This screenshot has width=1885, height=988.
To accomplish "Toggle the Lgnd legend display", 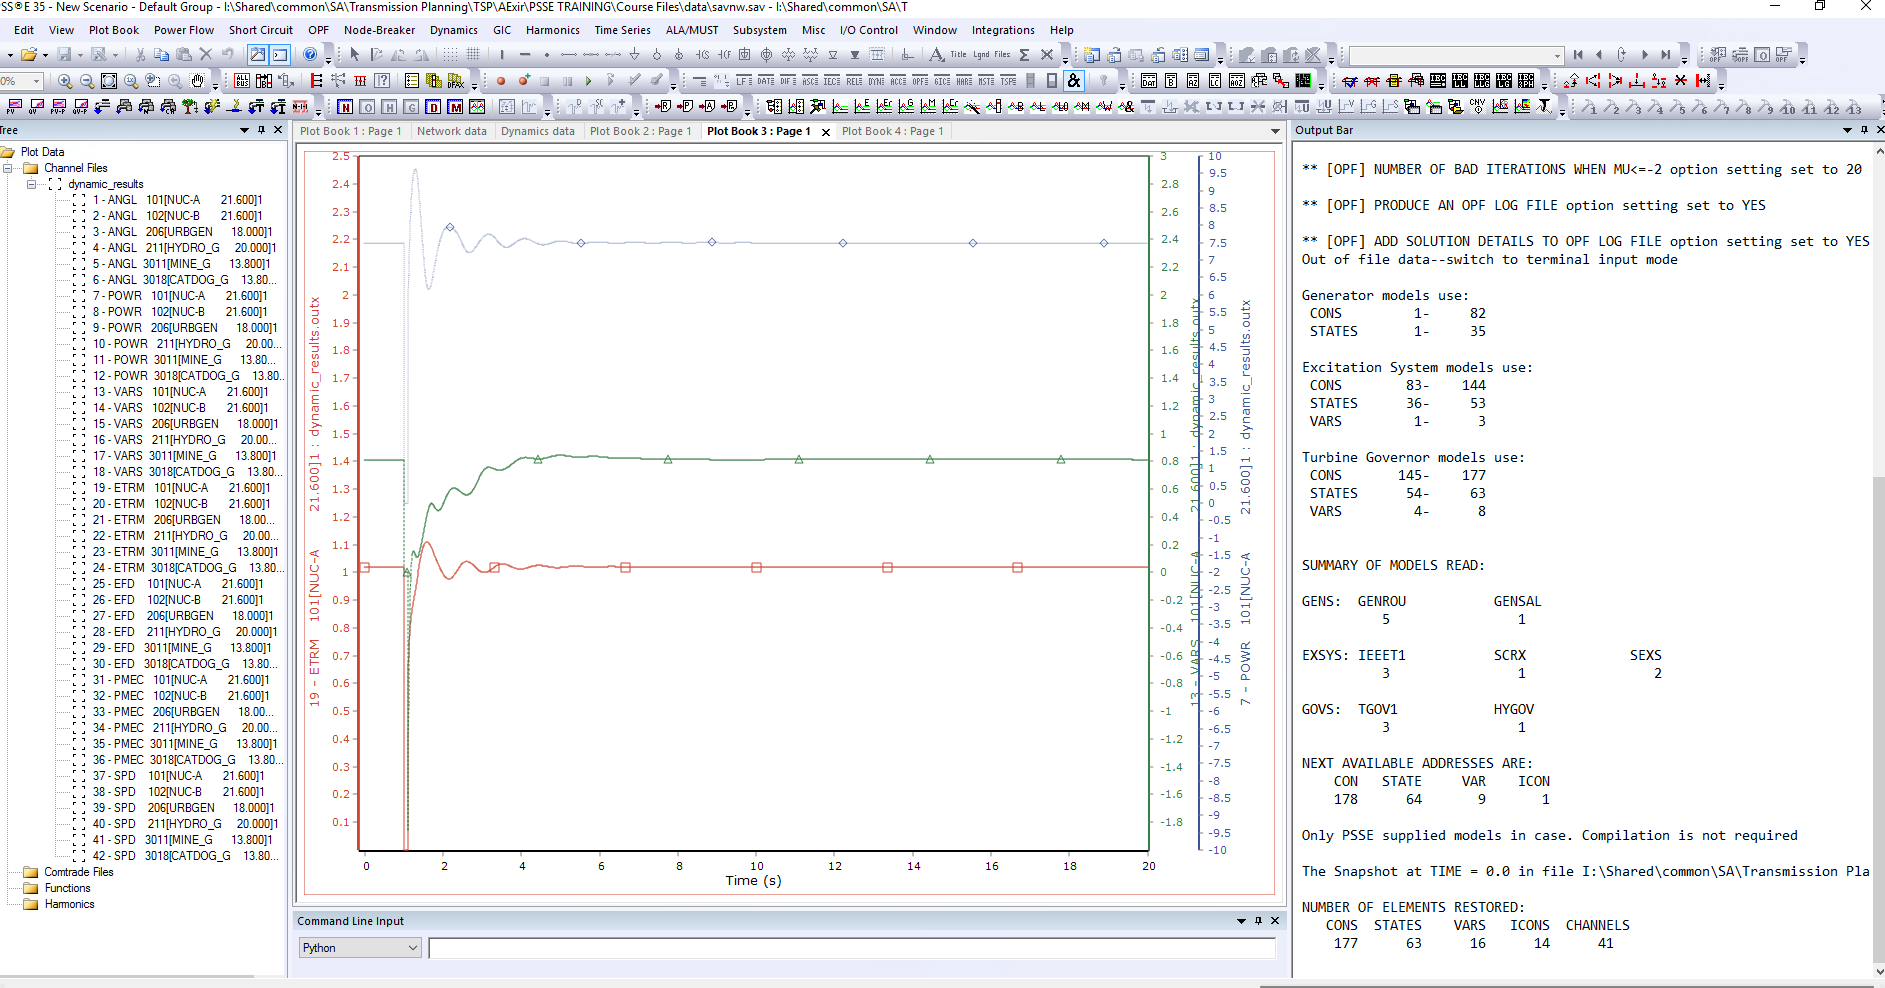I will point(982,56).
